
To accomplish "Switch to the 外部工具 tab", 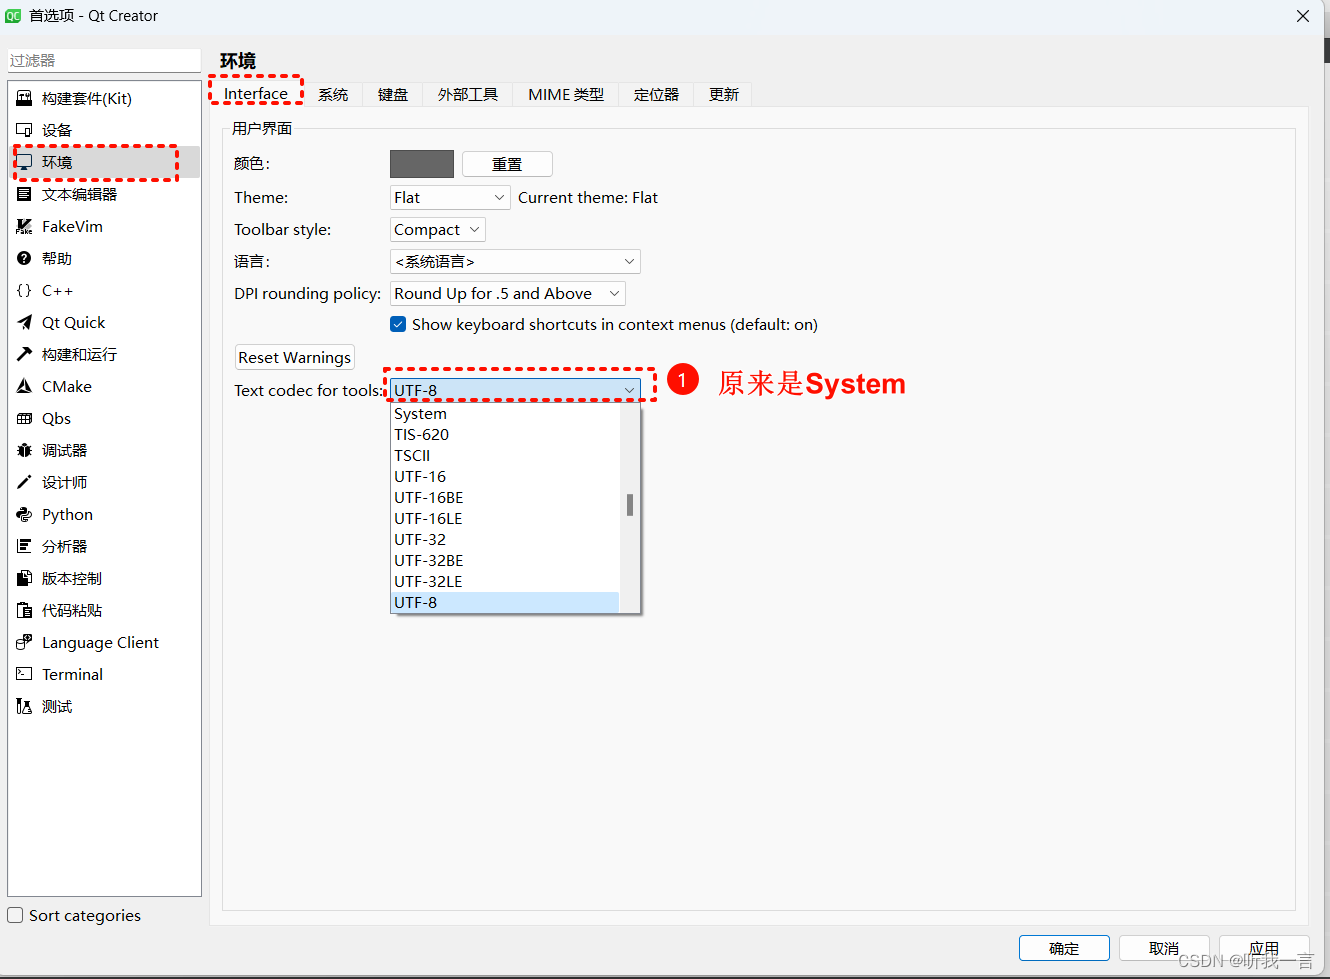I will (468, 95).
